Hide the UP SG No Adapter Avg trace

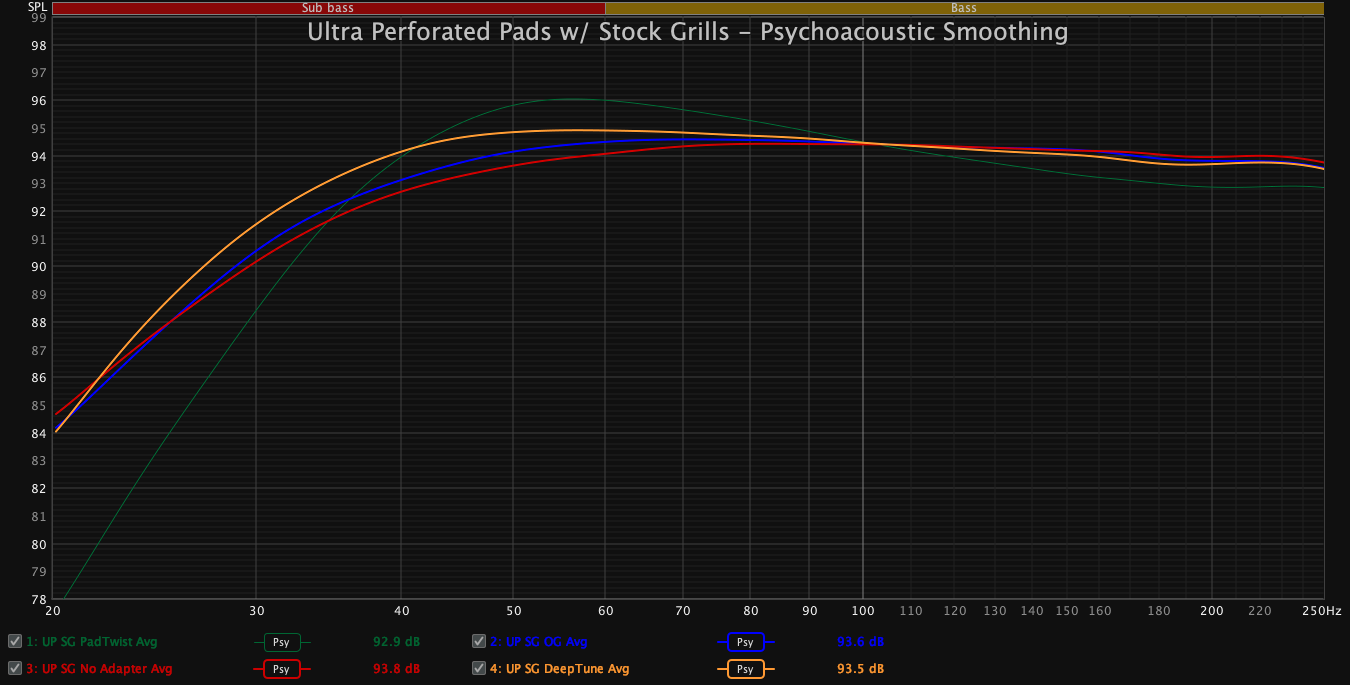[14, 668]
